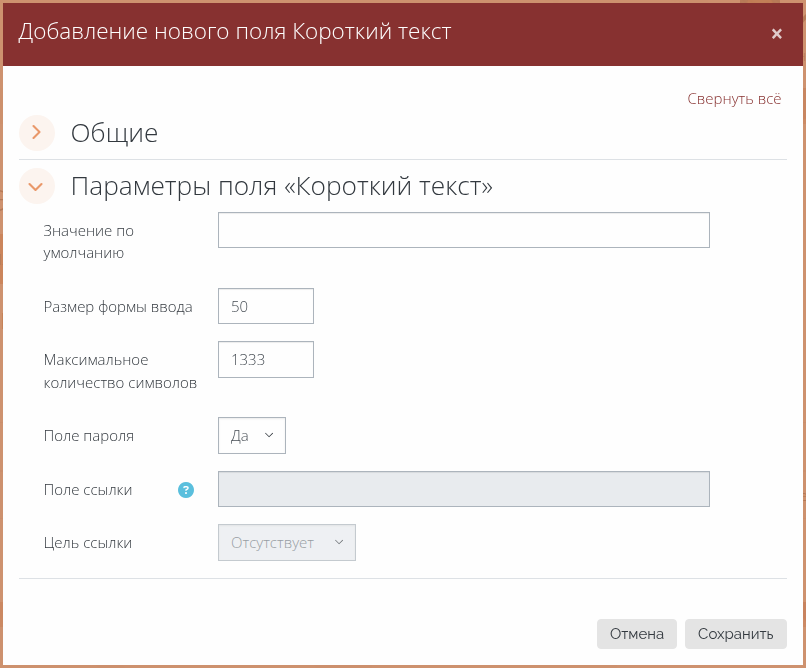This screenshot has height=668, width=806.
Task: Click the «Параметры поля «Короткий текст»» heading text
Action: [x=281, y=186]
